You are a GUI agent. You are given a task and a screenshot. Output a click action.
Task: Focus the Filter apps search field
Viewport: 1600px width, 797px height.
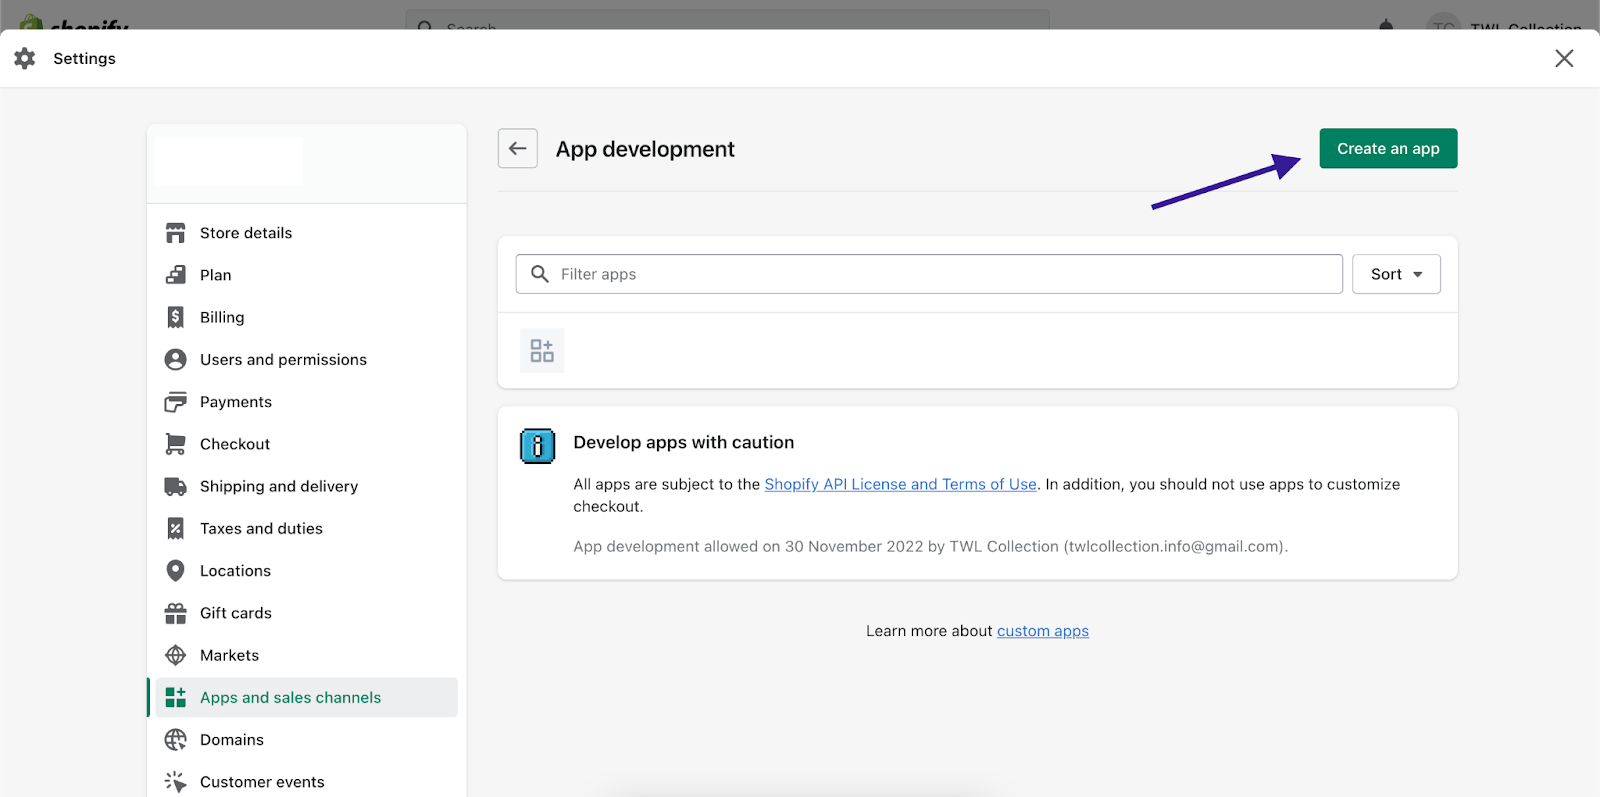coord(929,274)
